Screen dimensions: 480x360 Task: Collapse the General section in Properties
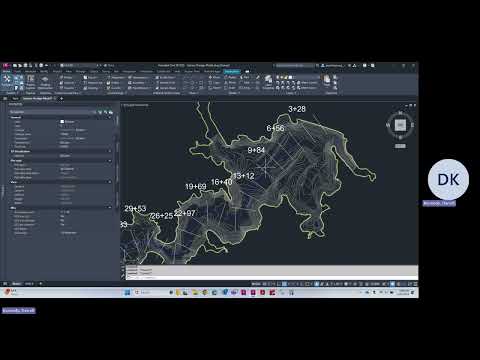pos(109,118)
